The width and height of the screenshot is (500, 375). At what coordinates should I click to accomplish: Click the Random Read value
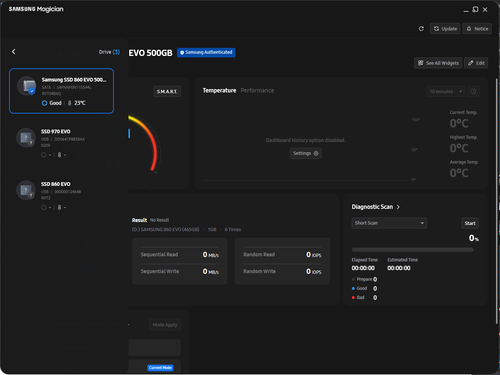coord(314,255)
